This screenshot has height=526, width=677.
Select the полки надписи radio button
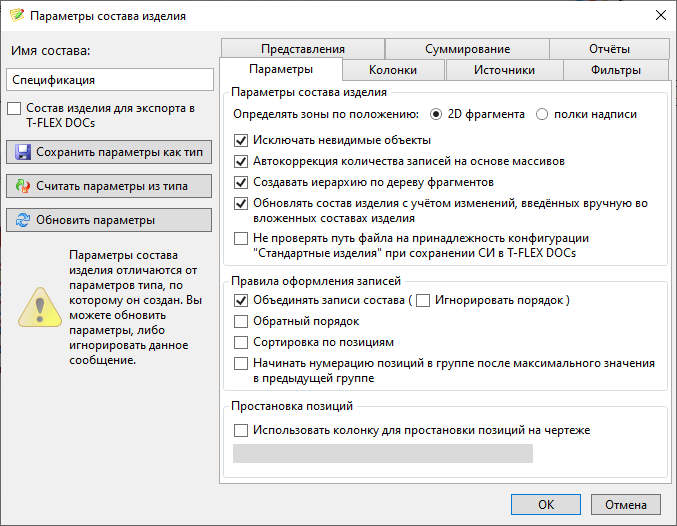pos(542,114)
